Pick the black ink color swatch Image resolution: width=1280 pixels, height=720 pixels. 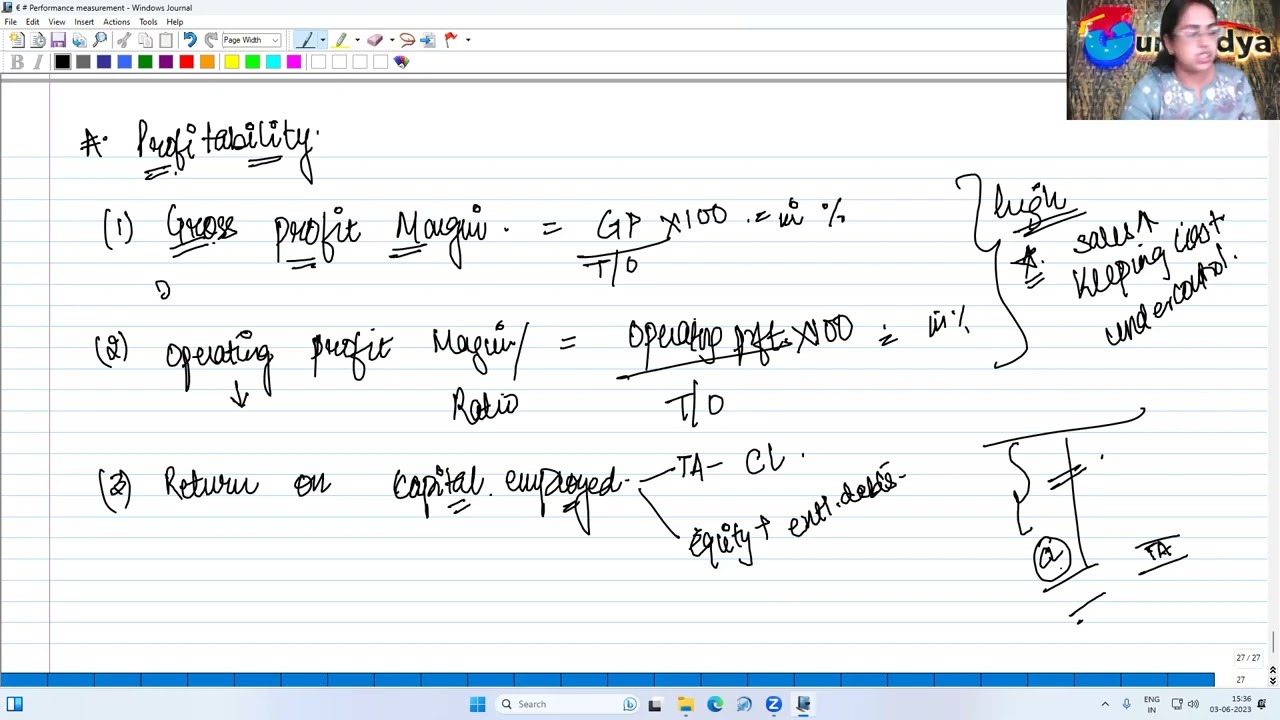(62, 62)
